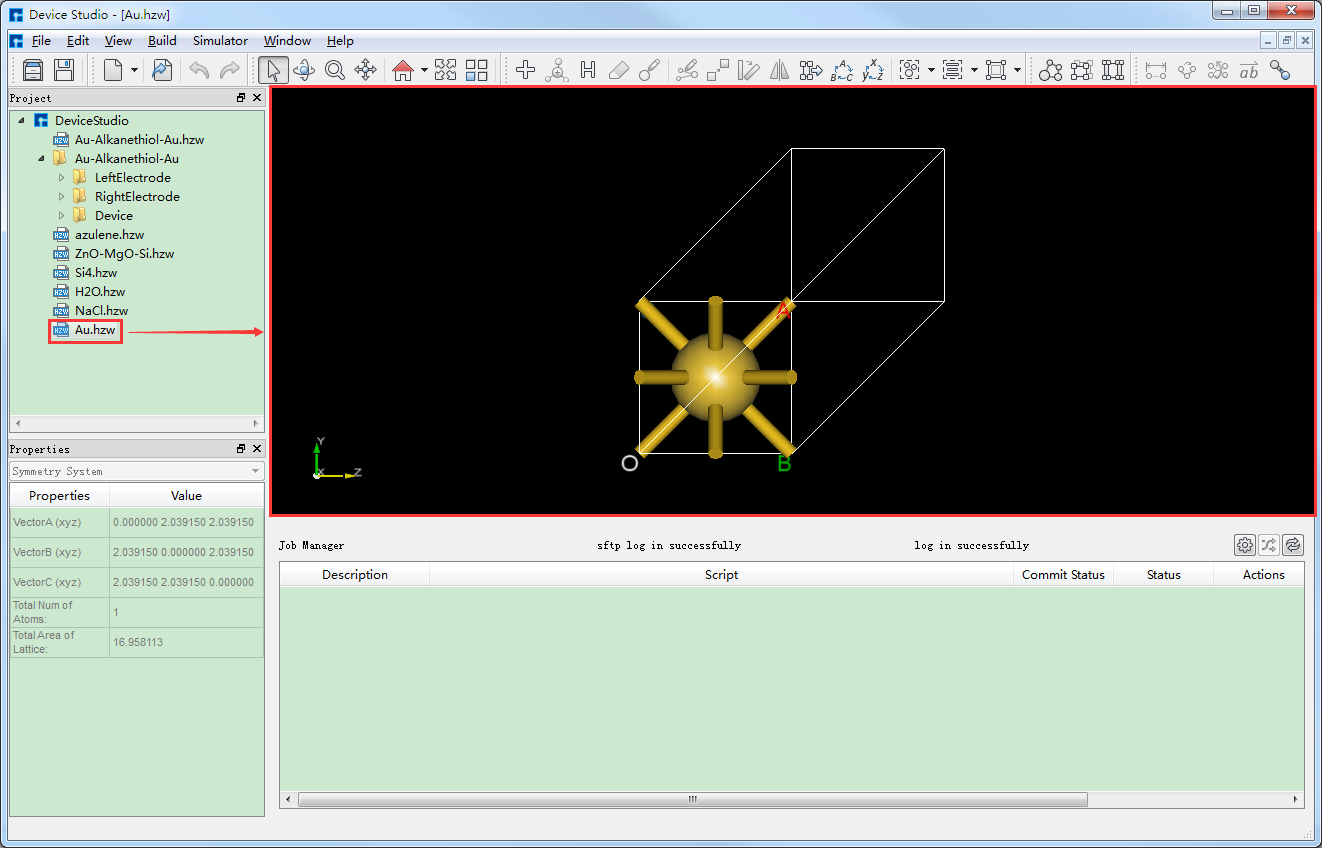Open the Build menu
1322x848 pixels.
coord(162,41)
